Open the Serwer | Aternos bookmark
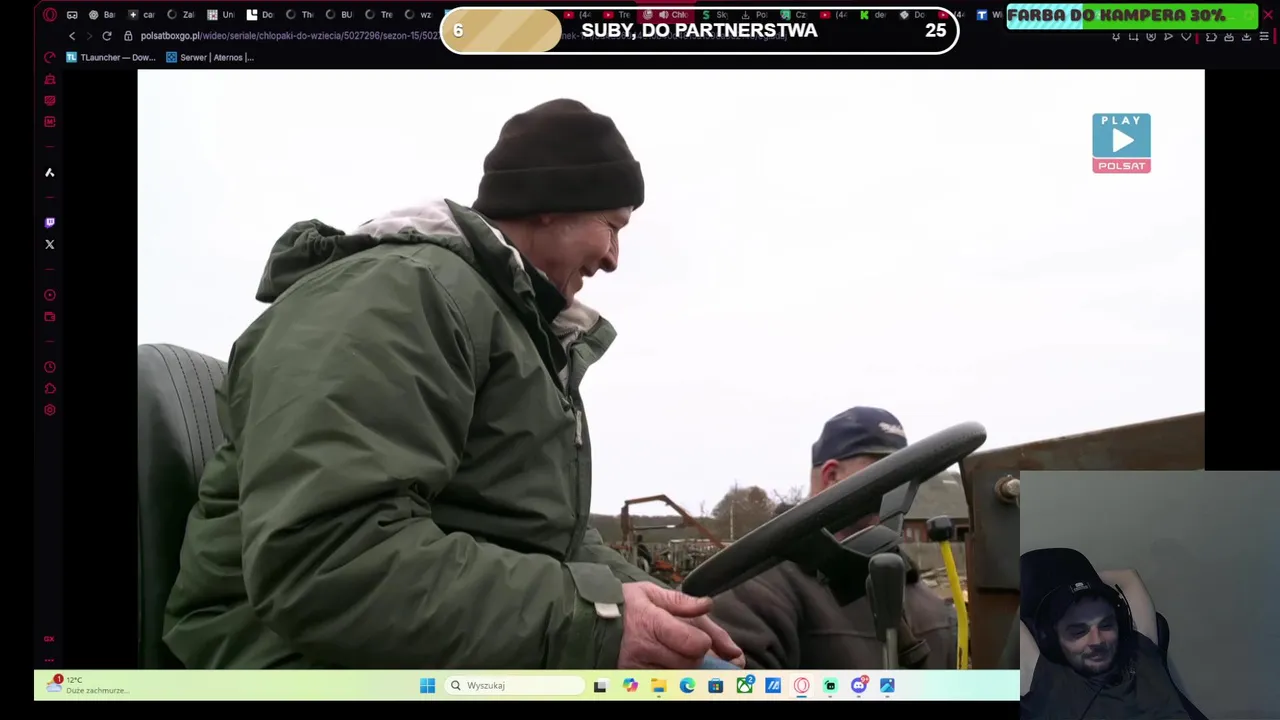The height and width of the screenshot is (720, 1280). pyautogui.click(x=210, y=57)
